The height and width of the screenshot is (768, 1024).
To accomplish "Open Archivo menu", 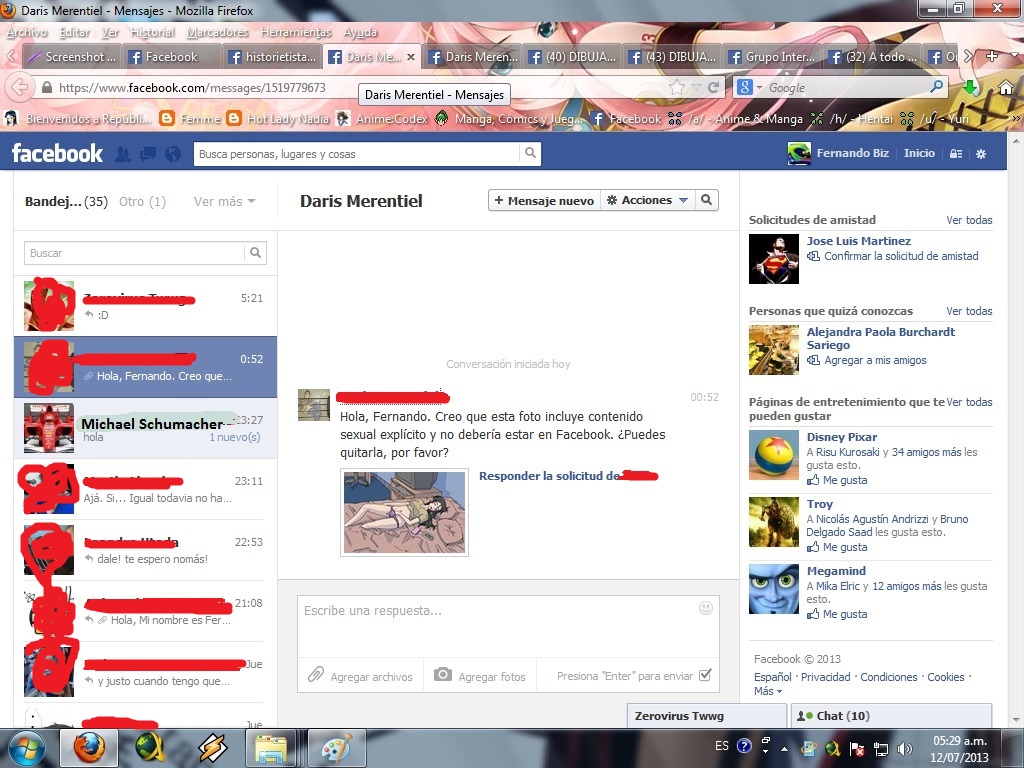I will coord(27,32).
